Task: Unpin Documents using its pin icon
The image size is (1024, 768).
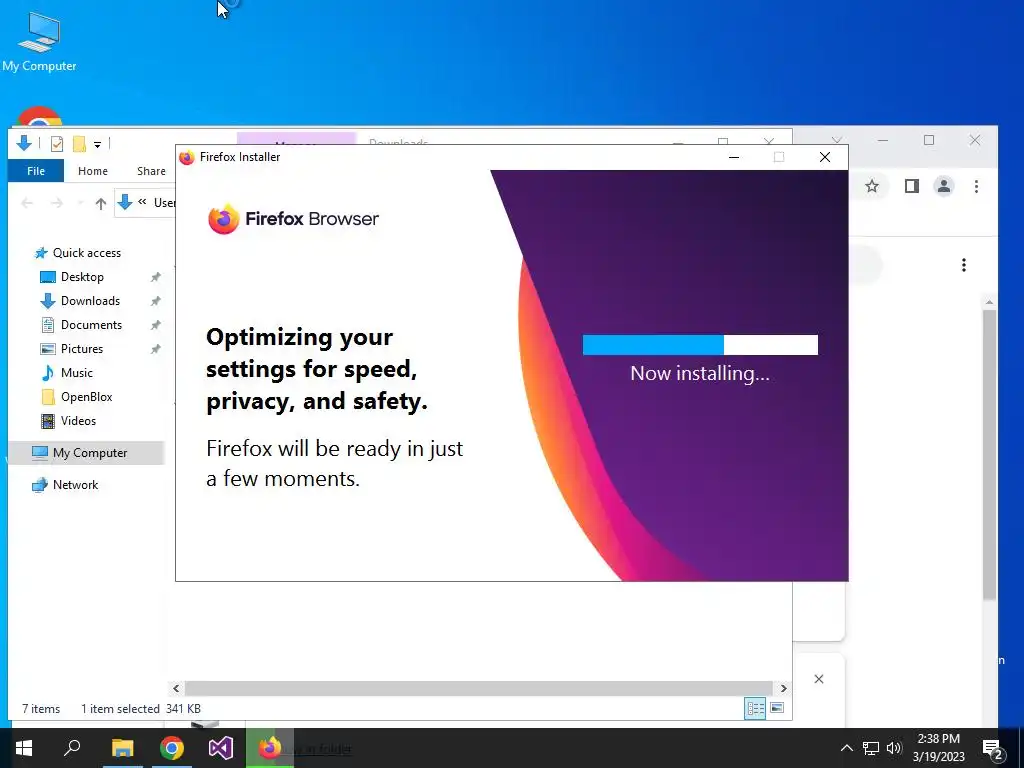Action: 155,325
